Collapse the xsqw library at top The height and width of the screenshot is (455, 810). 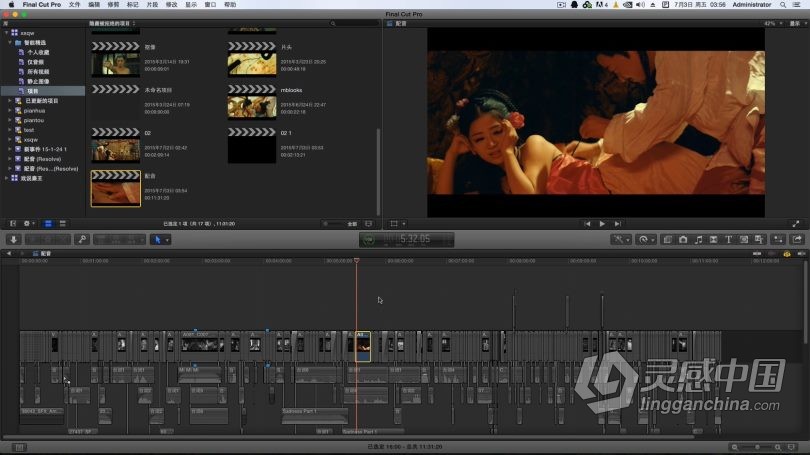pos(6,33)
